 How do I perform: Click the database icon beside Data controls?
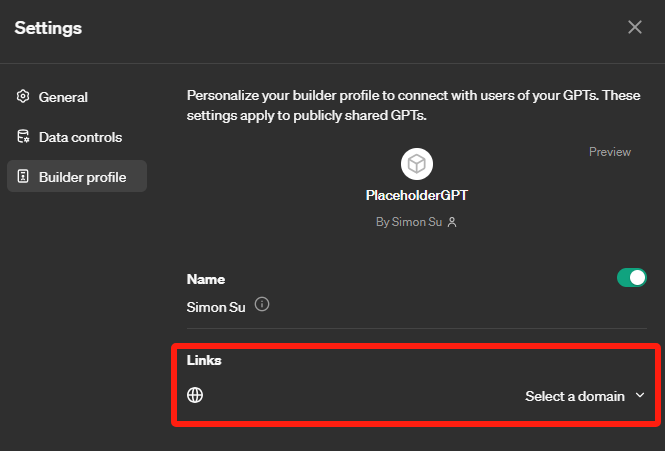tap(22, 137)
